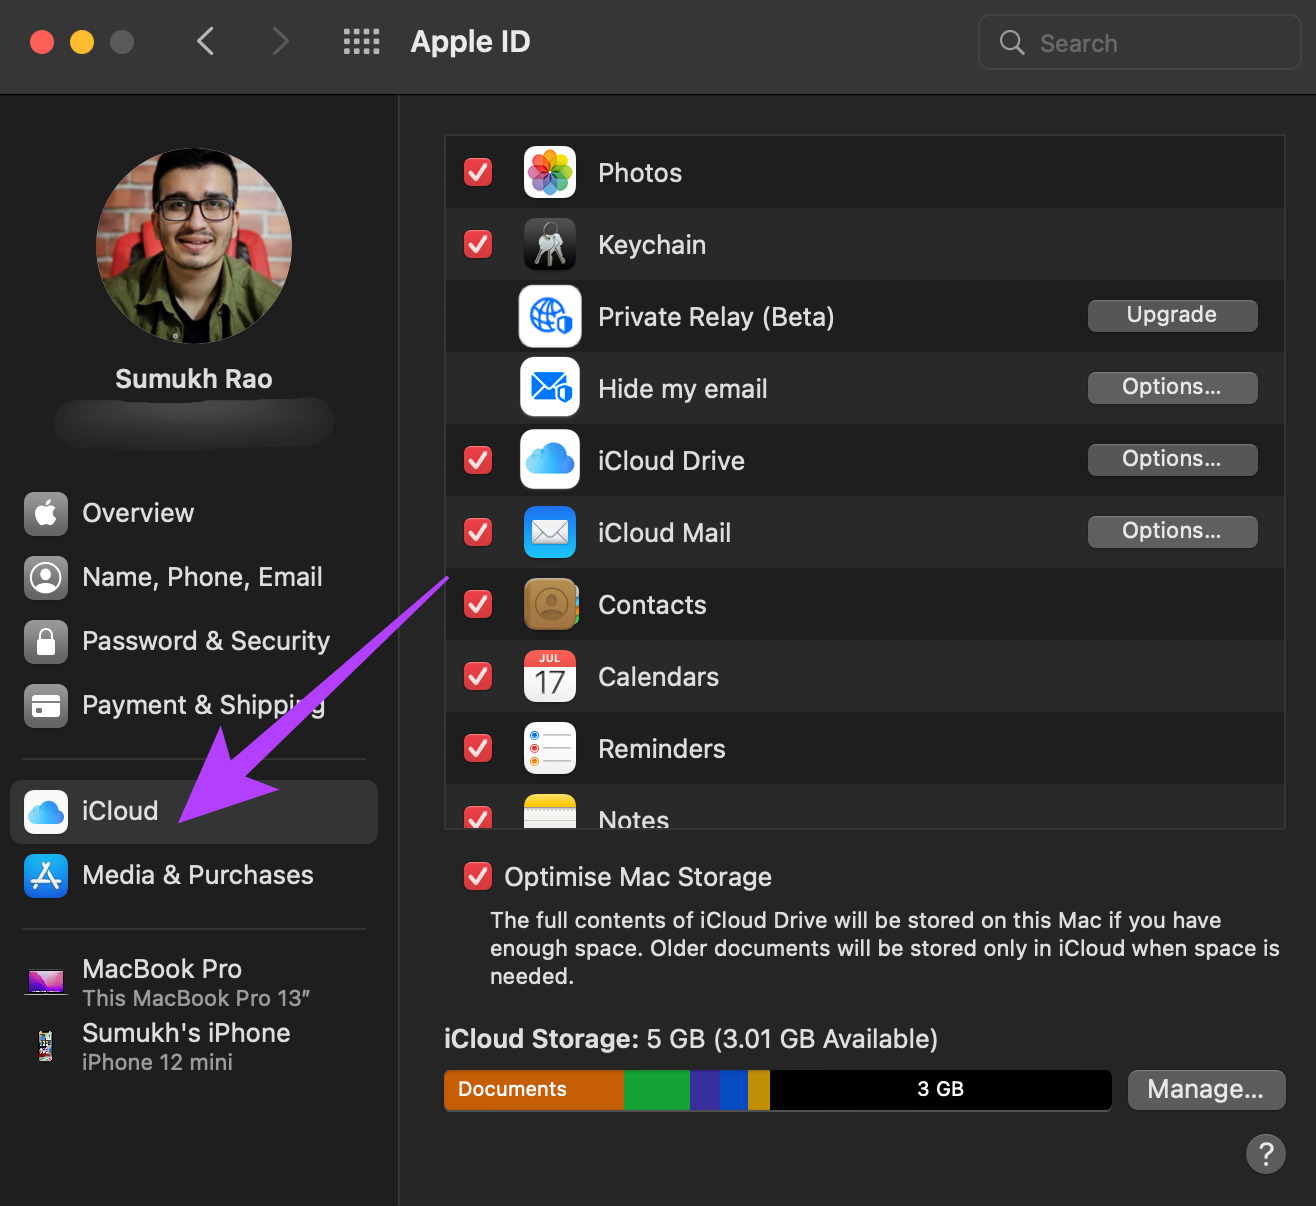Screen dimensions: 1316x1206
Task: Open Name, Phone, Email section
Action: coord(194,578)
